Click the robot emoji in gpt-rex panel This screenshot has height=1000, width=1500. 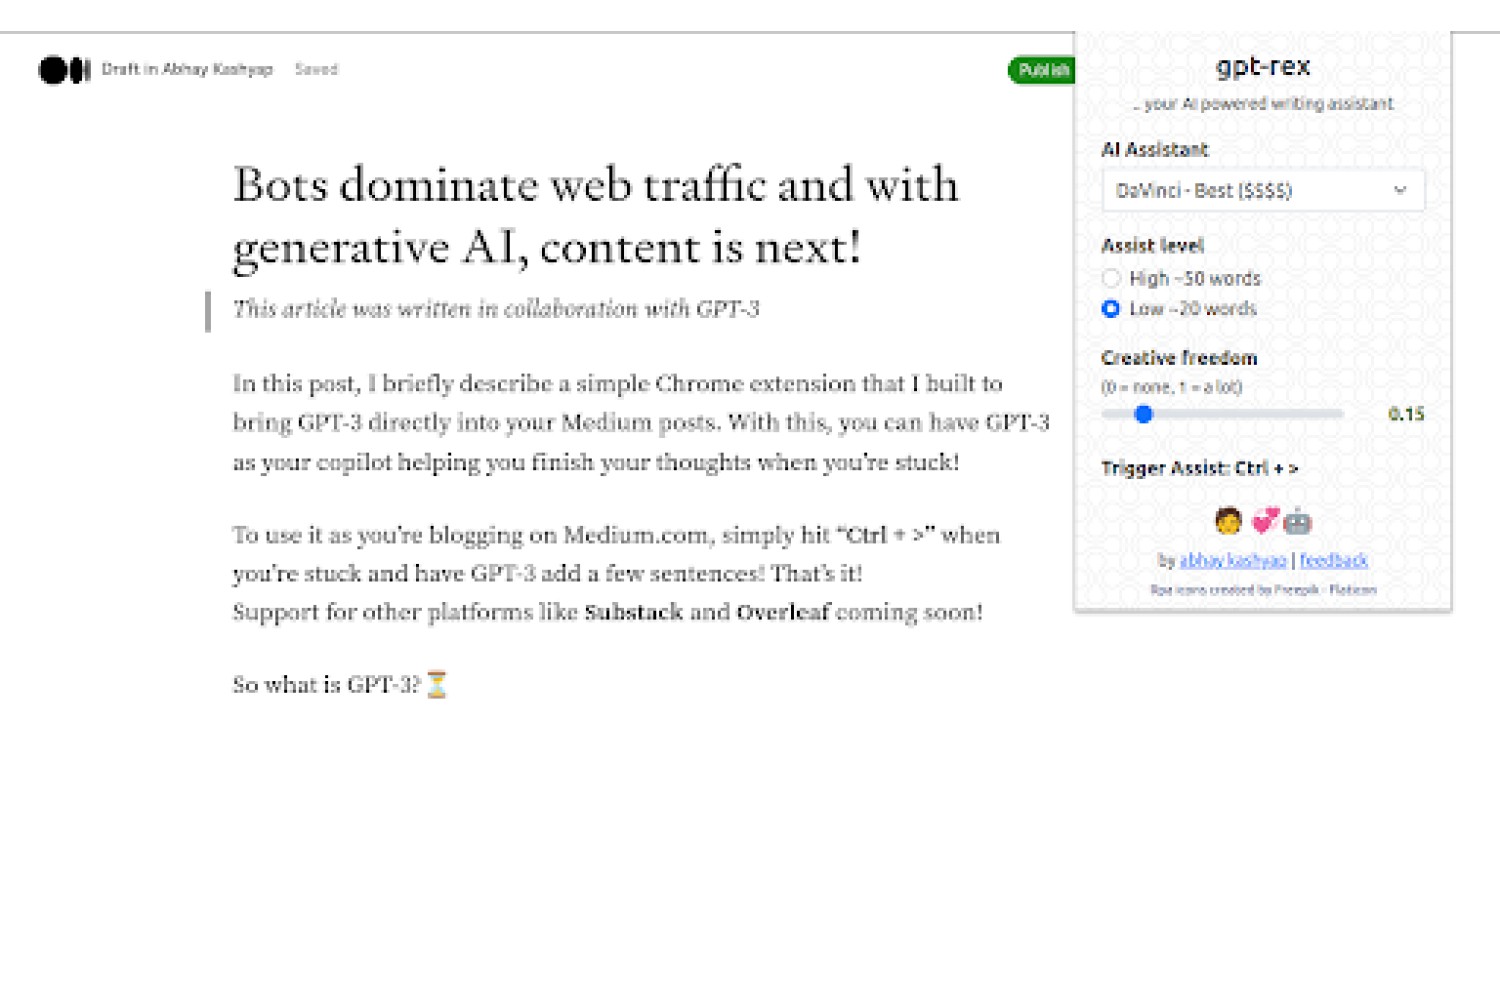(x=1297, y=521)
